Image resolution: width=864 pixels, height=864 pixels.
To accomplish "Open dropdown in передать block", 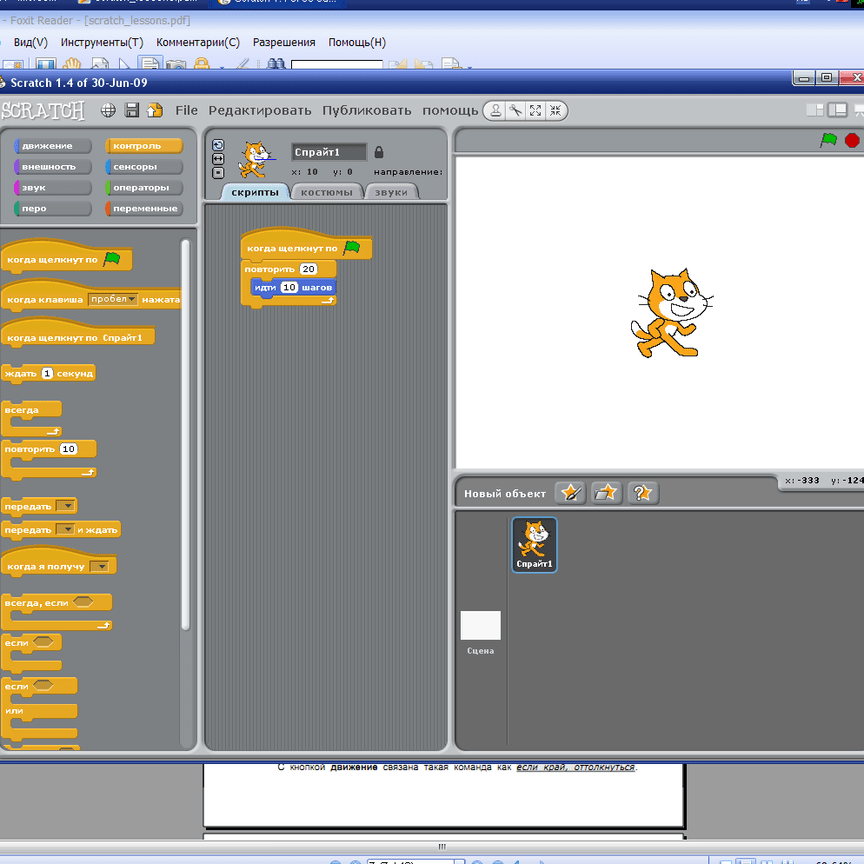I will pyautogui.click(x=66, y=506).
